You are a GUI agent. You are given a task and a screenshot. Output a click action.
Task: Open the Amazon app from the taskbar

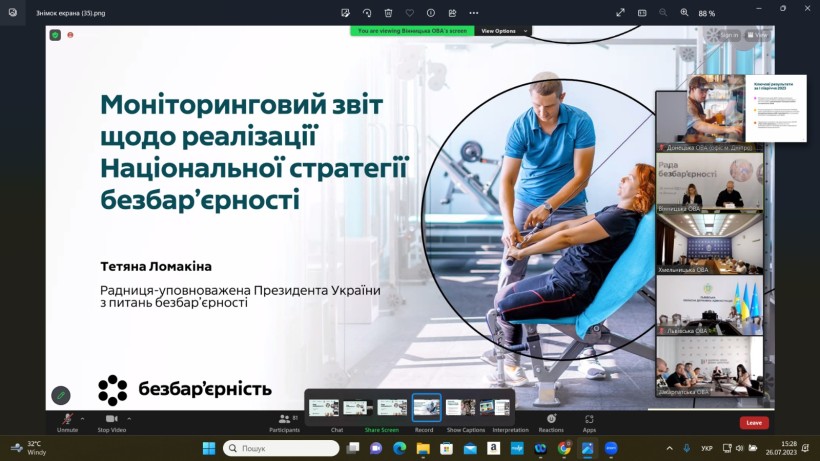point(493,448)
